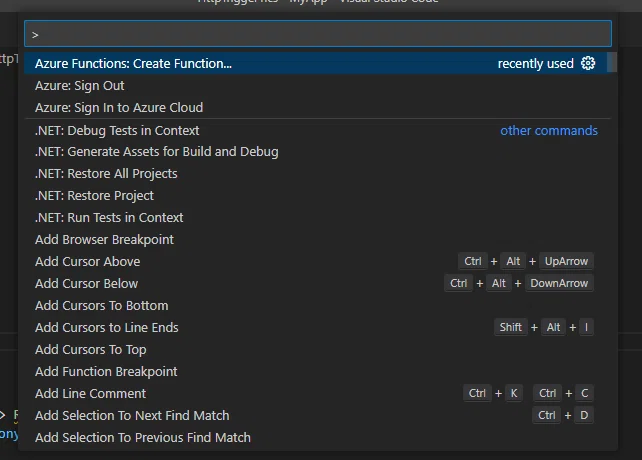This screenshot has height=460, width=642.
Task: Click the Shift key badge on Line Ends row
Action: pos(511,327)
